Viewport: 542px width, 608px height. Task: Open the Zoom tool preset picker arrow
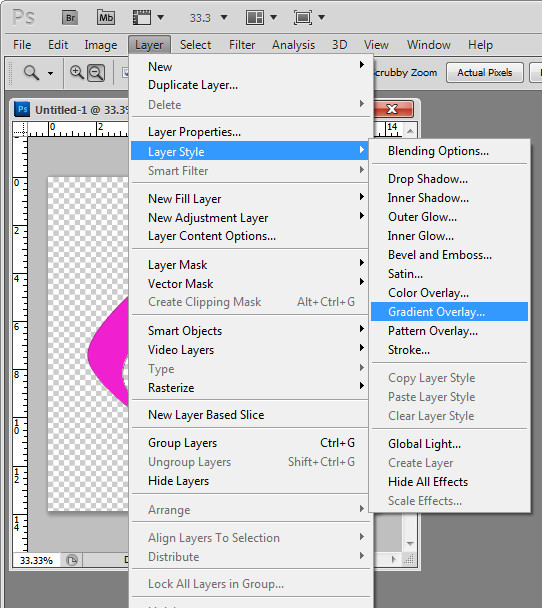pyautogui.click(x=50, y=73)
